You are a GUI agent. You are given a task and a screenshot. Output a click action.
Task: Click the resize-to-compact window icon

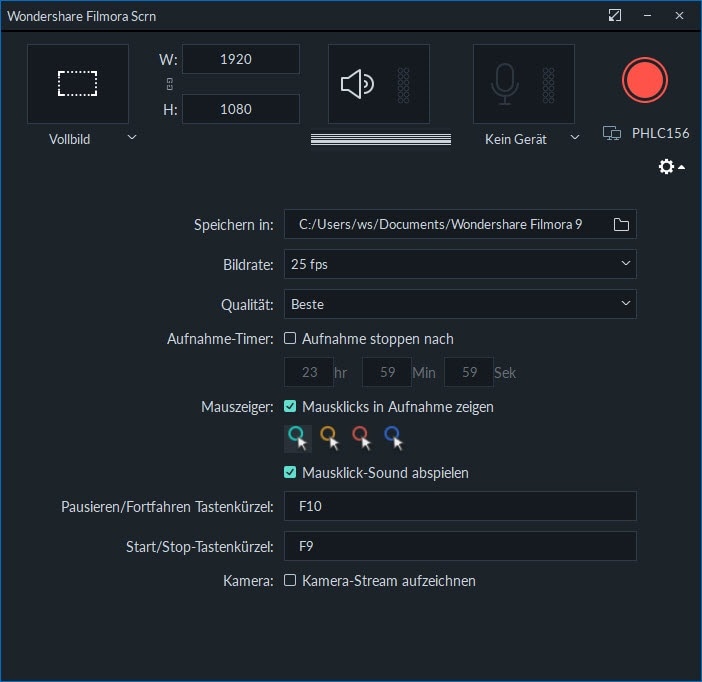click(615, 15)
